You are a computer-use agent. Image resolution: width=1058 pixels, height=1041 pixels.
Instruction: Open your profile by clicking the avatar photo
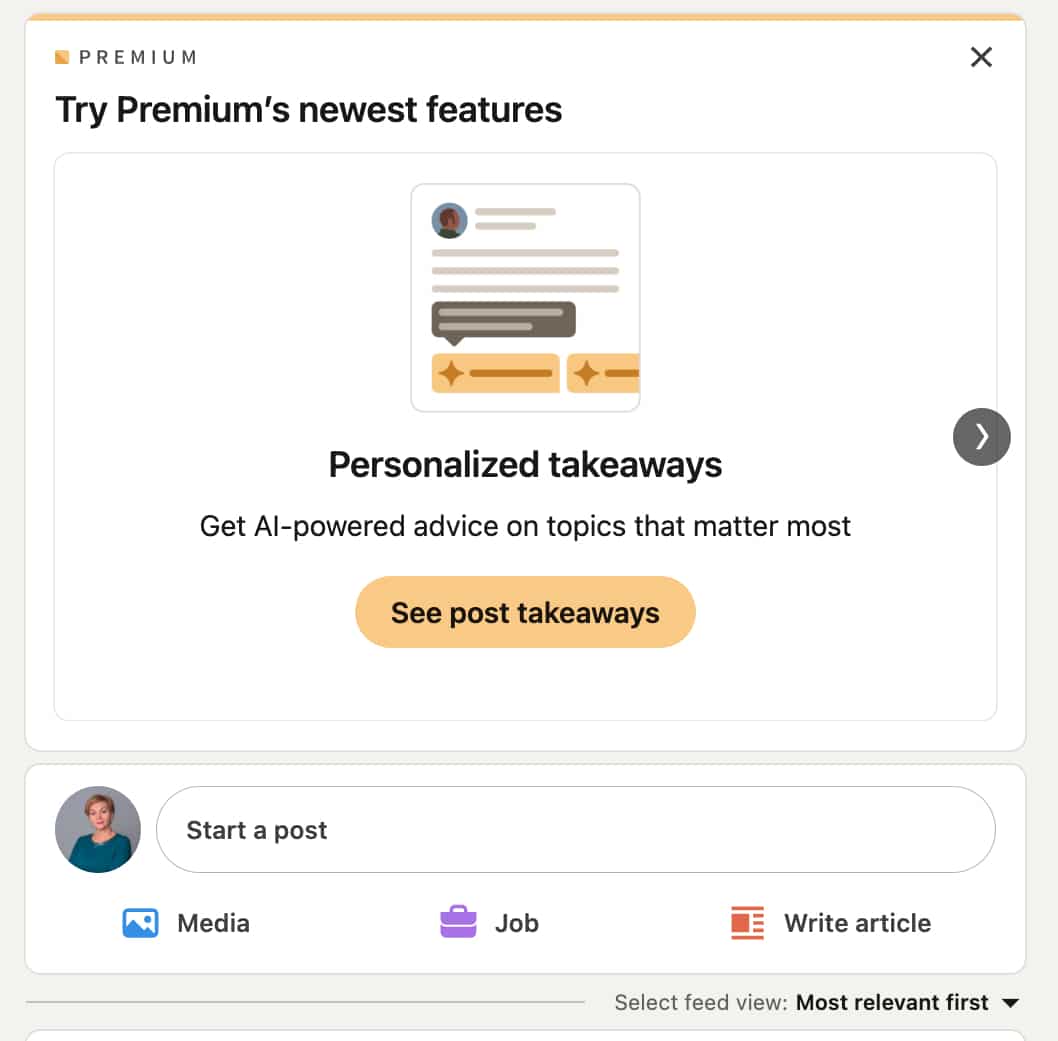[x=98, y=829]
